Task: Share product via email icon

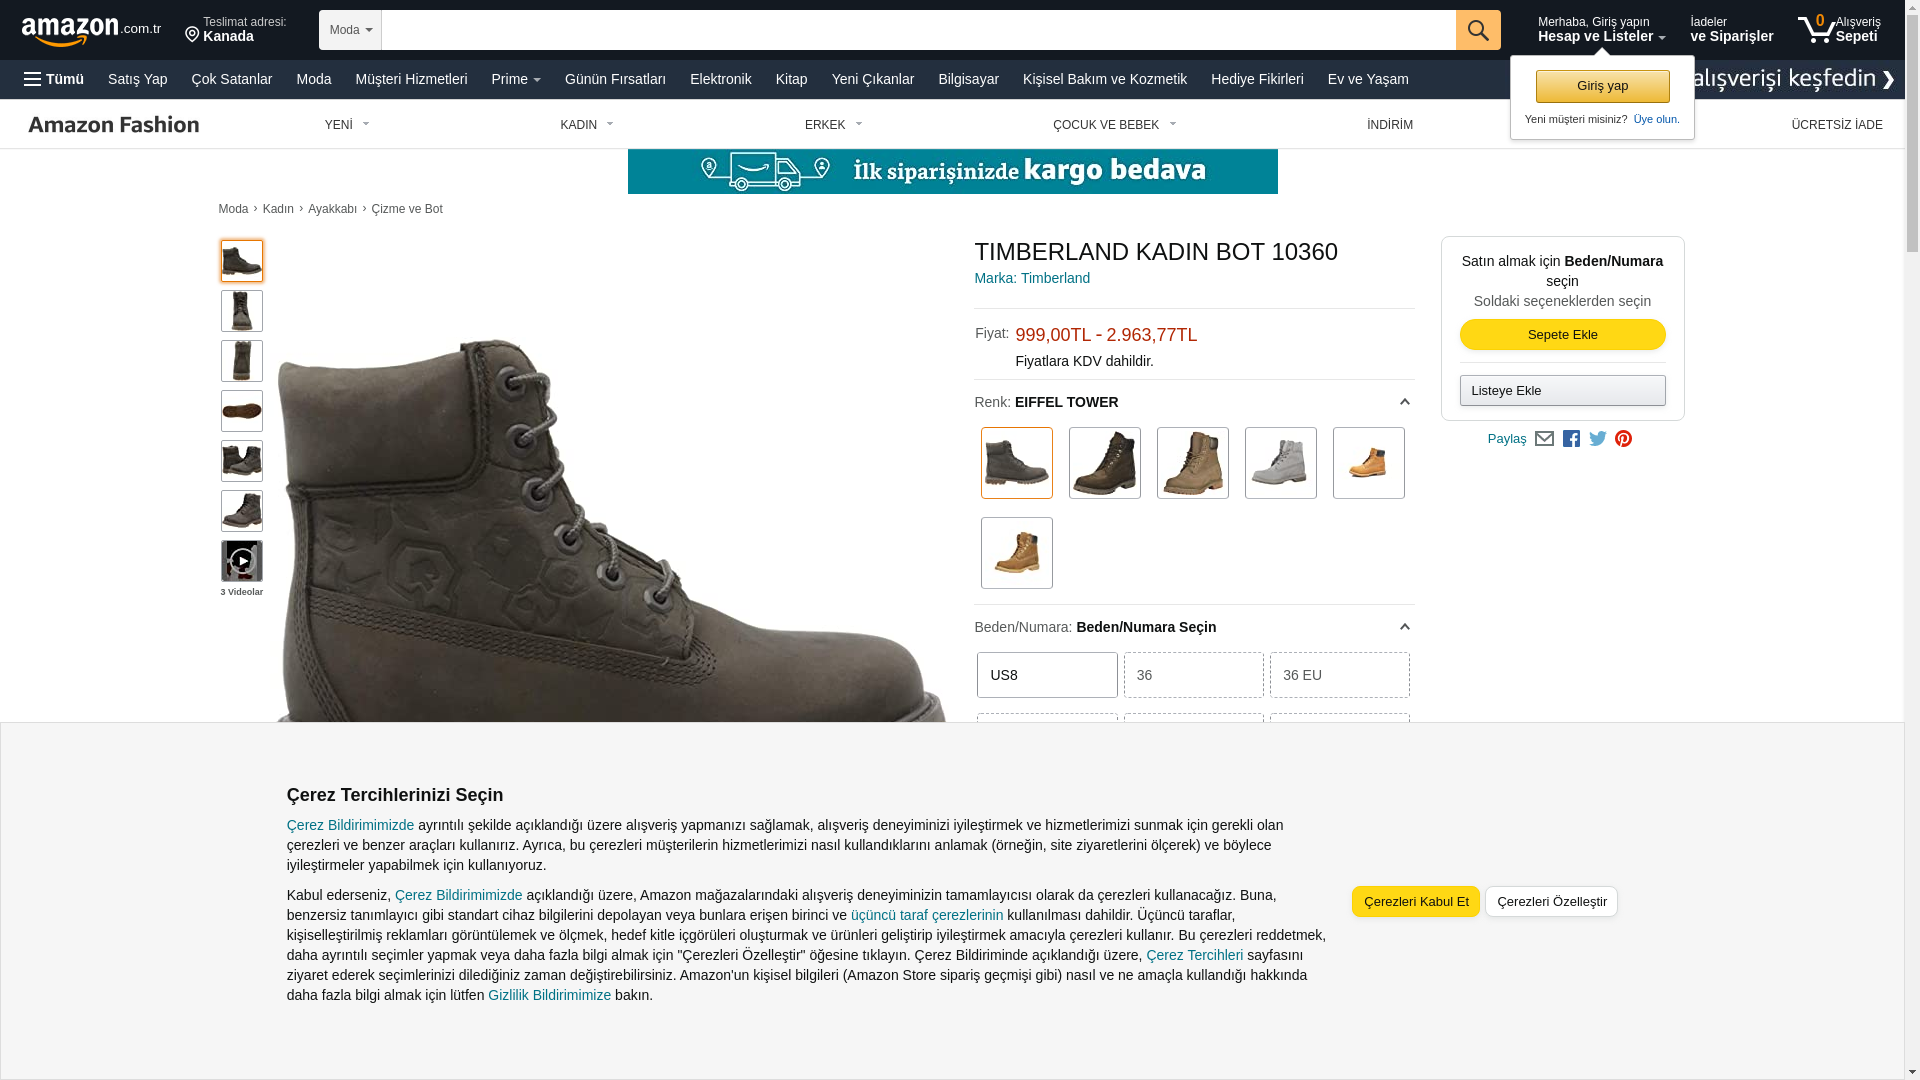Action: coord(1544,439)
